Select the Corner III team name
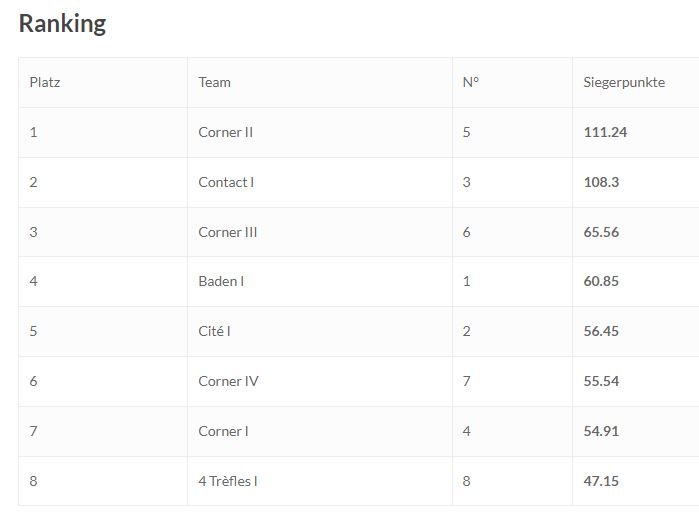This screenshot has width=699, height=517. coord(228,232)
